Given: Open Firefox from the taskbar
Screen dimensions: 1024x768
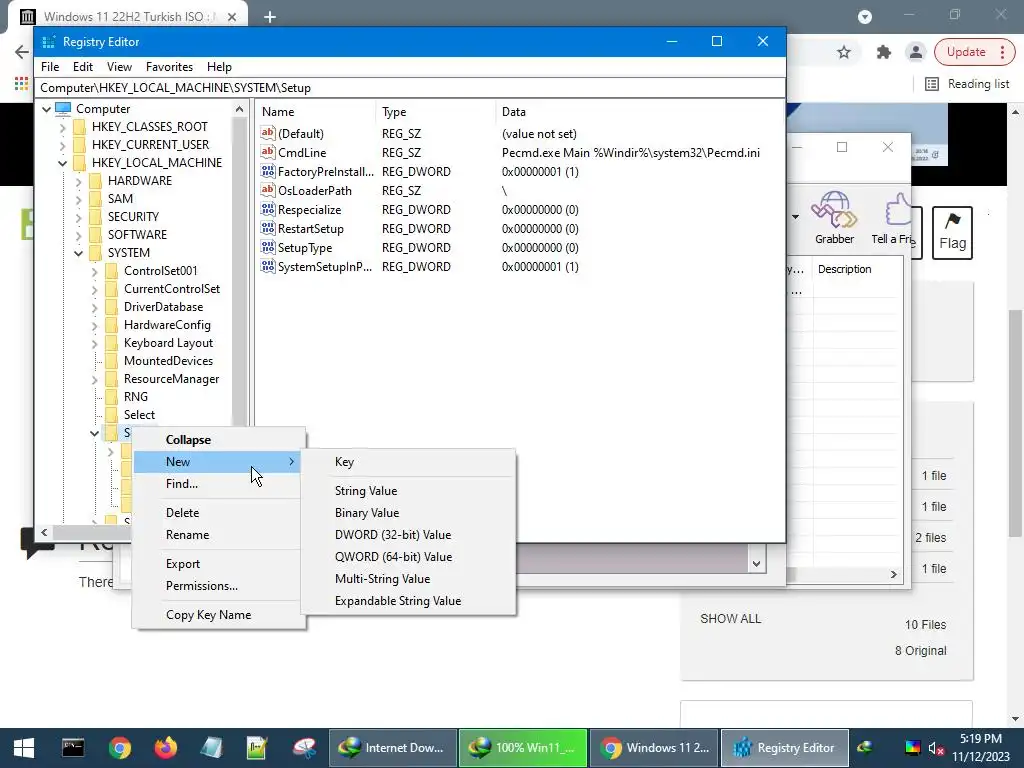Looking at the screenshot, I should pyautogui.click(x=166, y=748).
